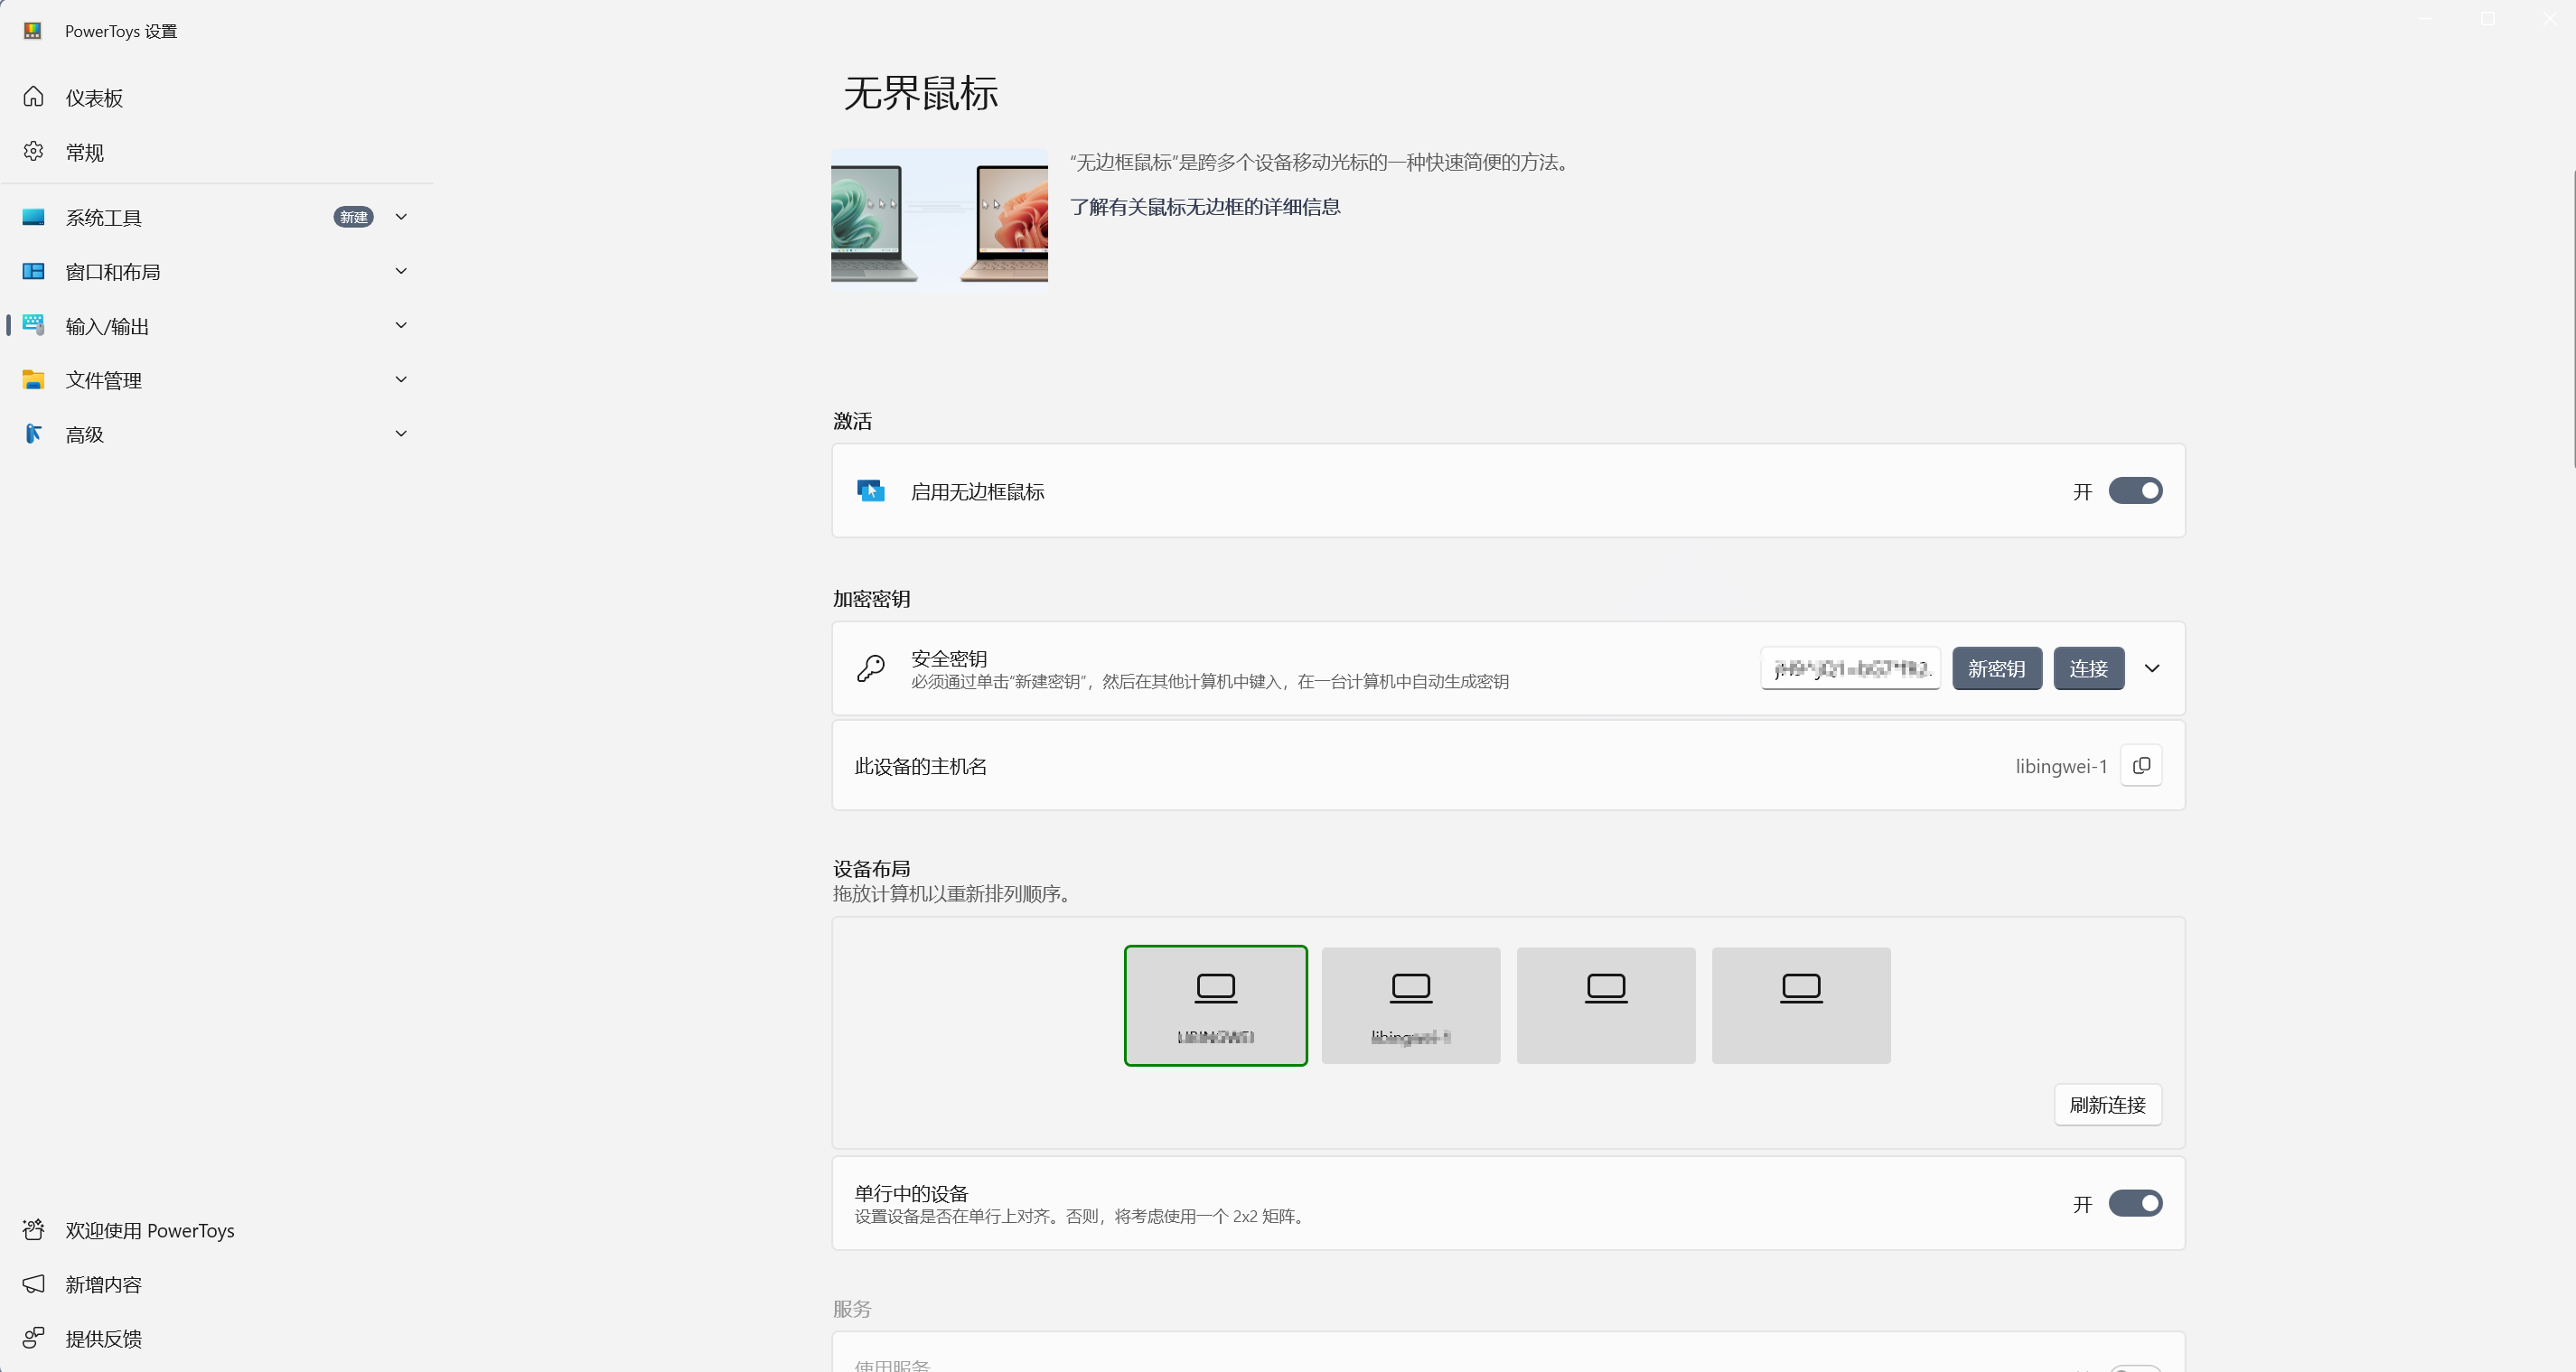Open 欢迎使用 PowerToys page
The image size is (2576, 1372).
point(149,1230)
